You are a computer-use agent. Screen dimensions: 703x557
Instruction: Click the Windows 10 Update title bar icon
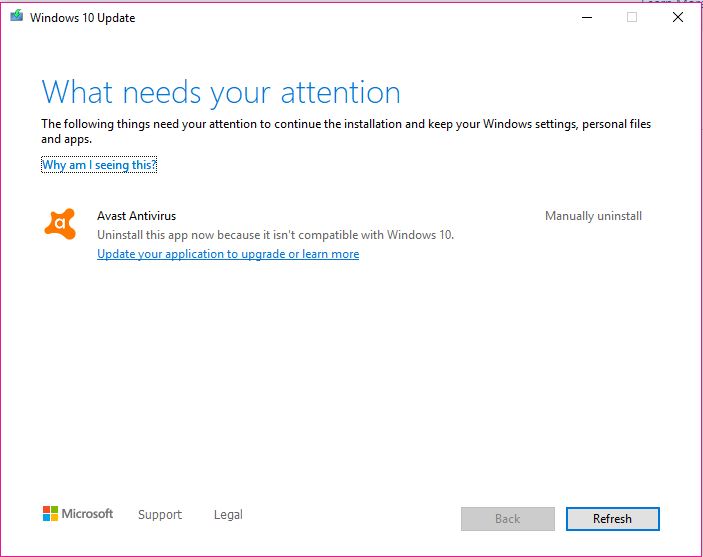coord(17,16)
